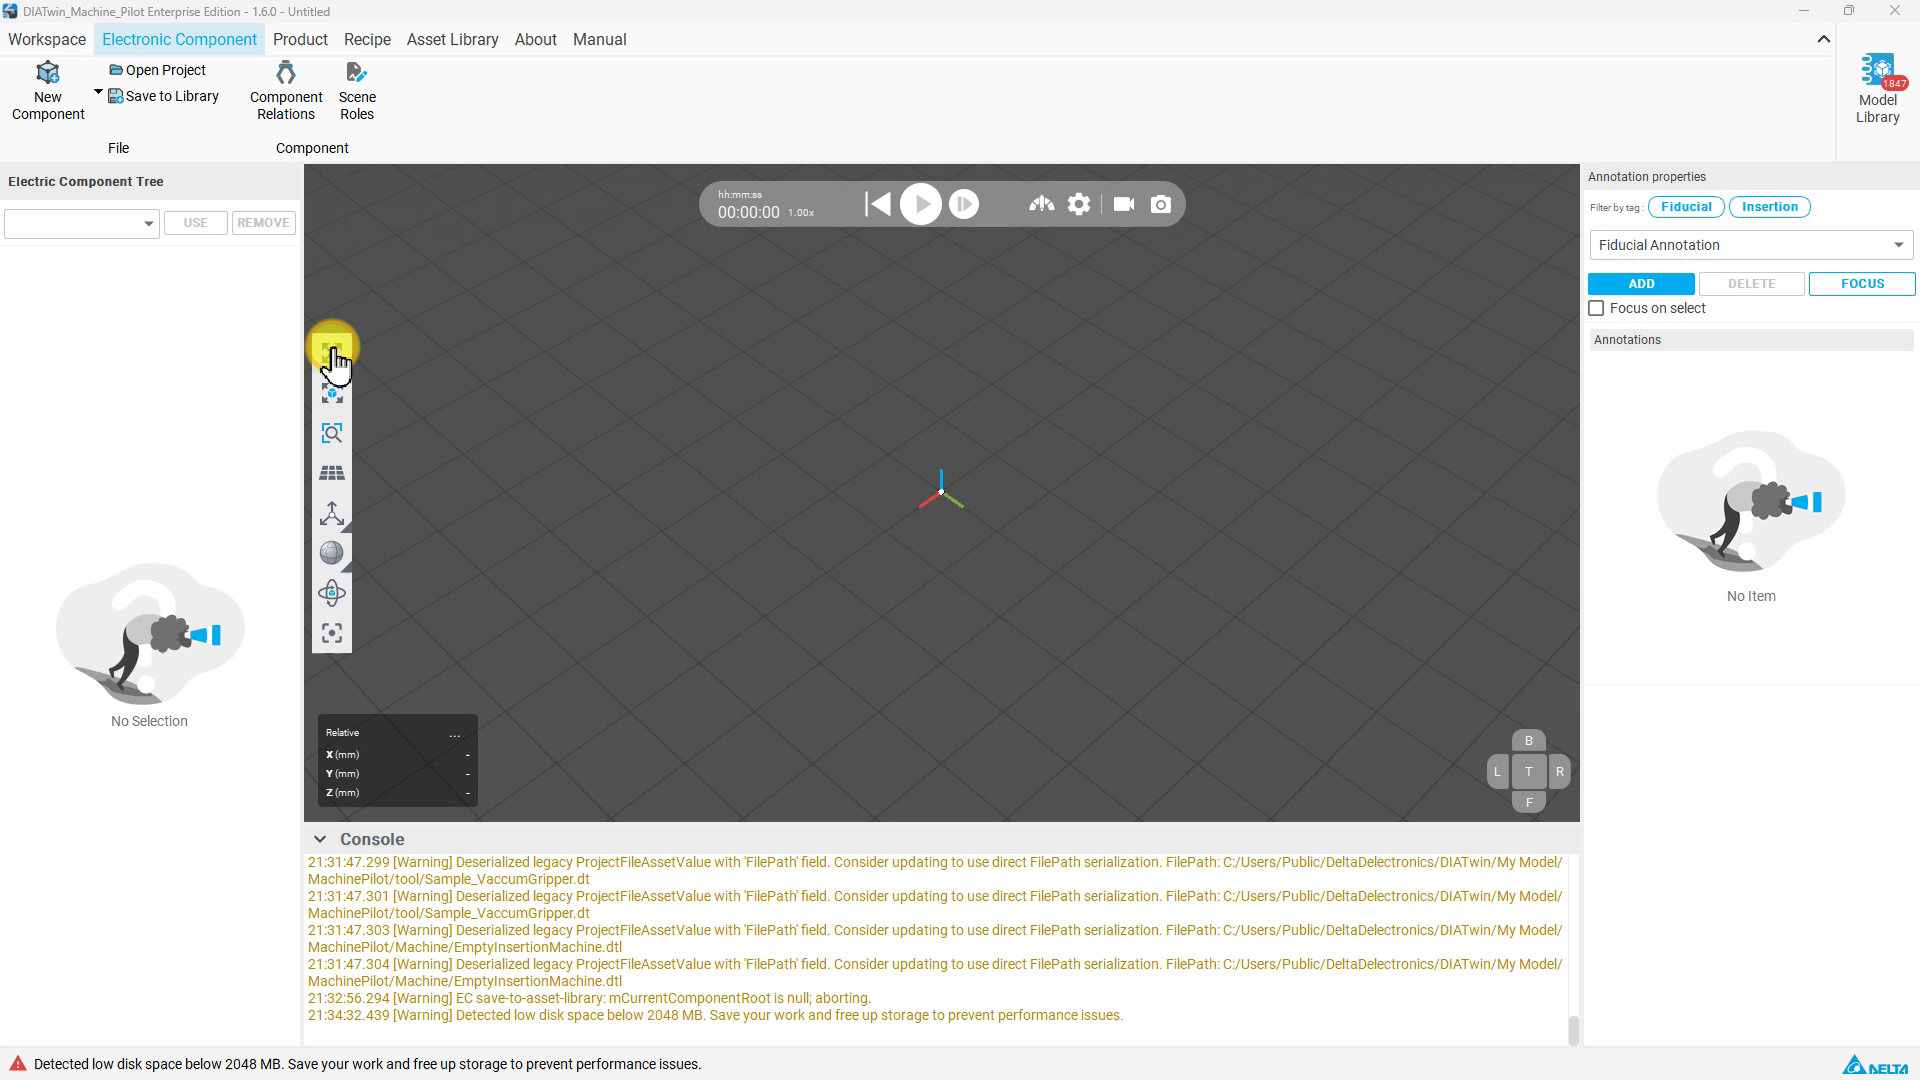Viewport: 1920px width, 1080px height.
Task: Click the step-forward playback button
Action: point(963,204)
